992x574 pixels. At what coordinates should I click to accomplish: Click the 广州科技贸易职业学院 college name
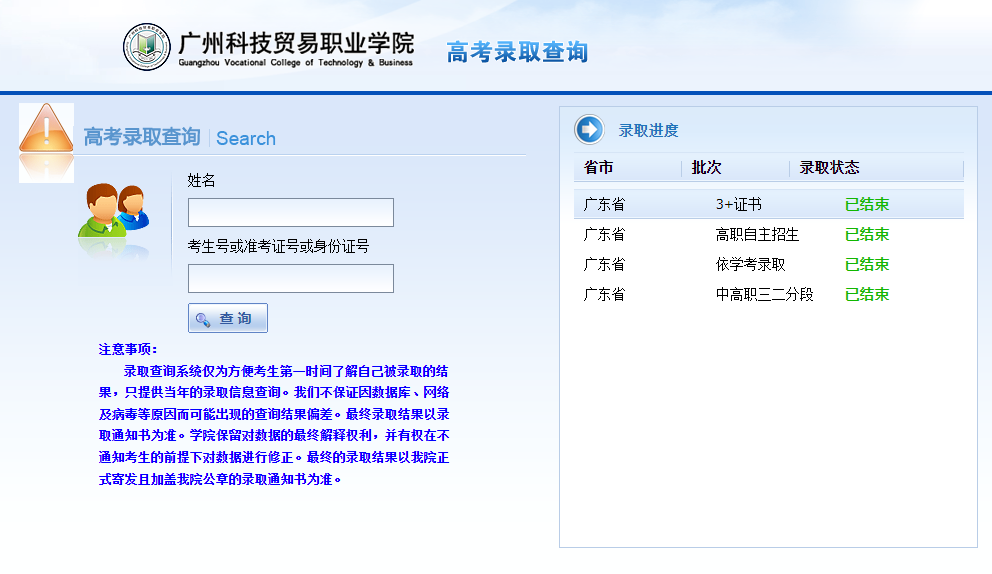click(x=296, y=43)
